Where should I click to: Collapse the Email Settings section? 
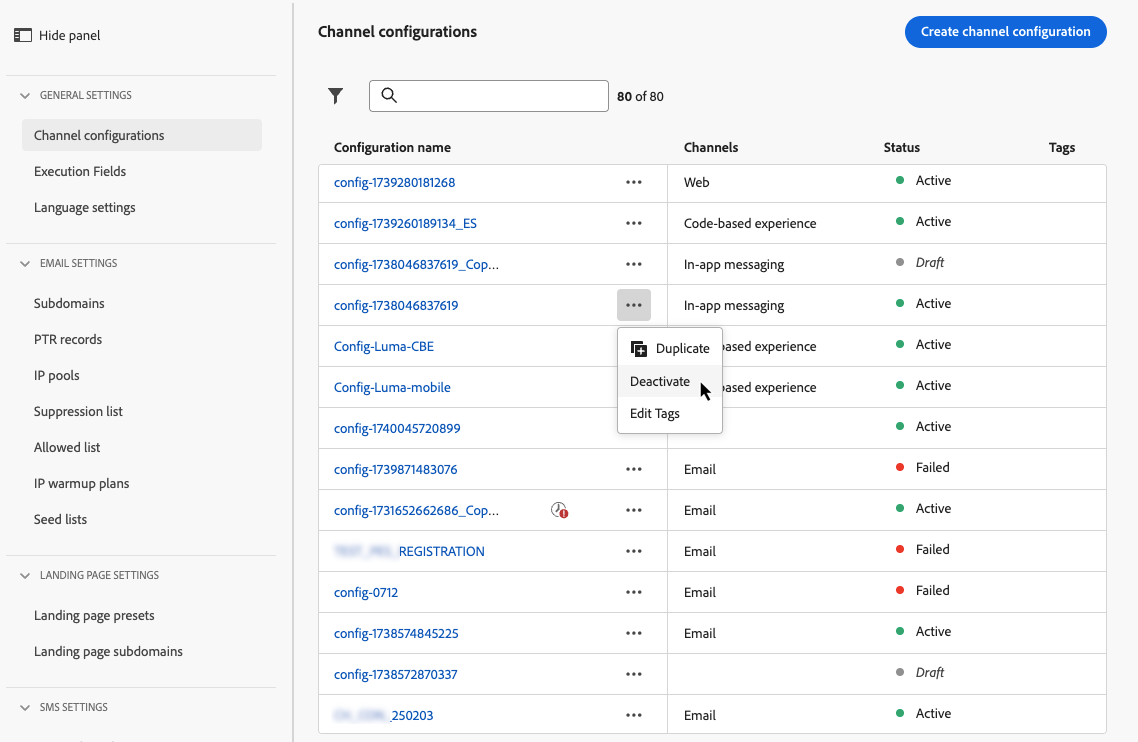click(x=25, y=264)
